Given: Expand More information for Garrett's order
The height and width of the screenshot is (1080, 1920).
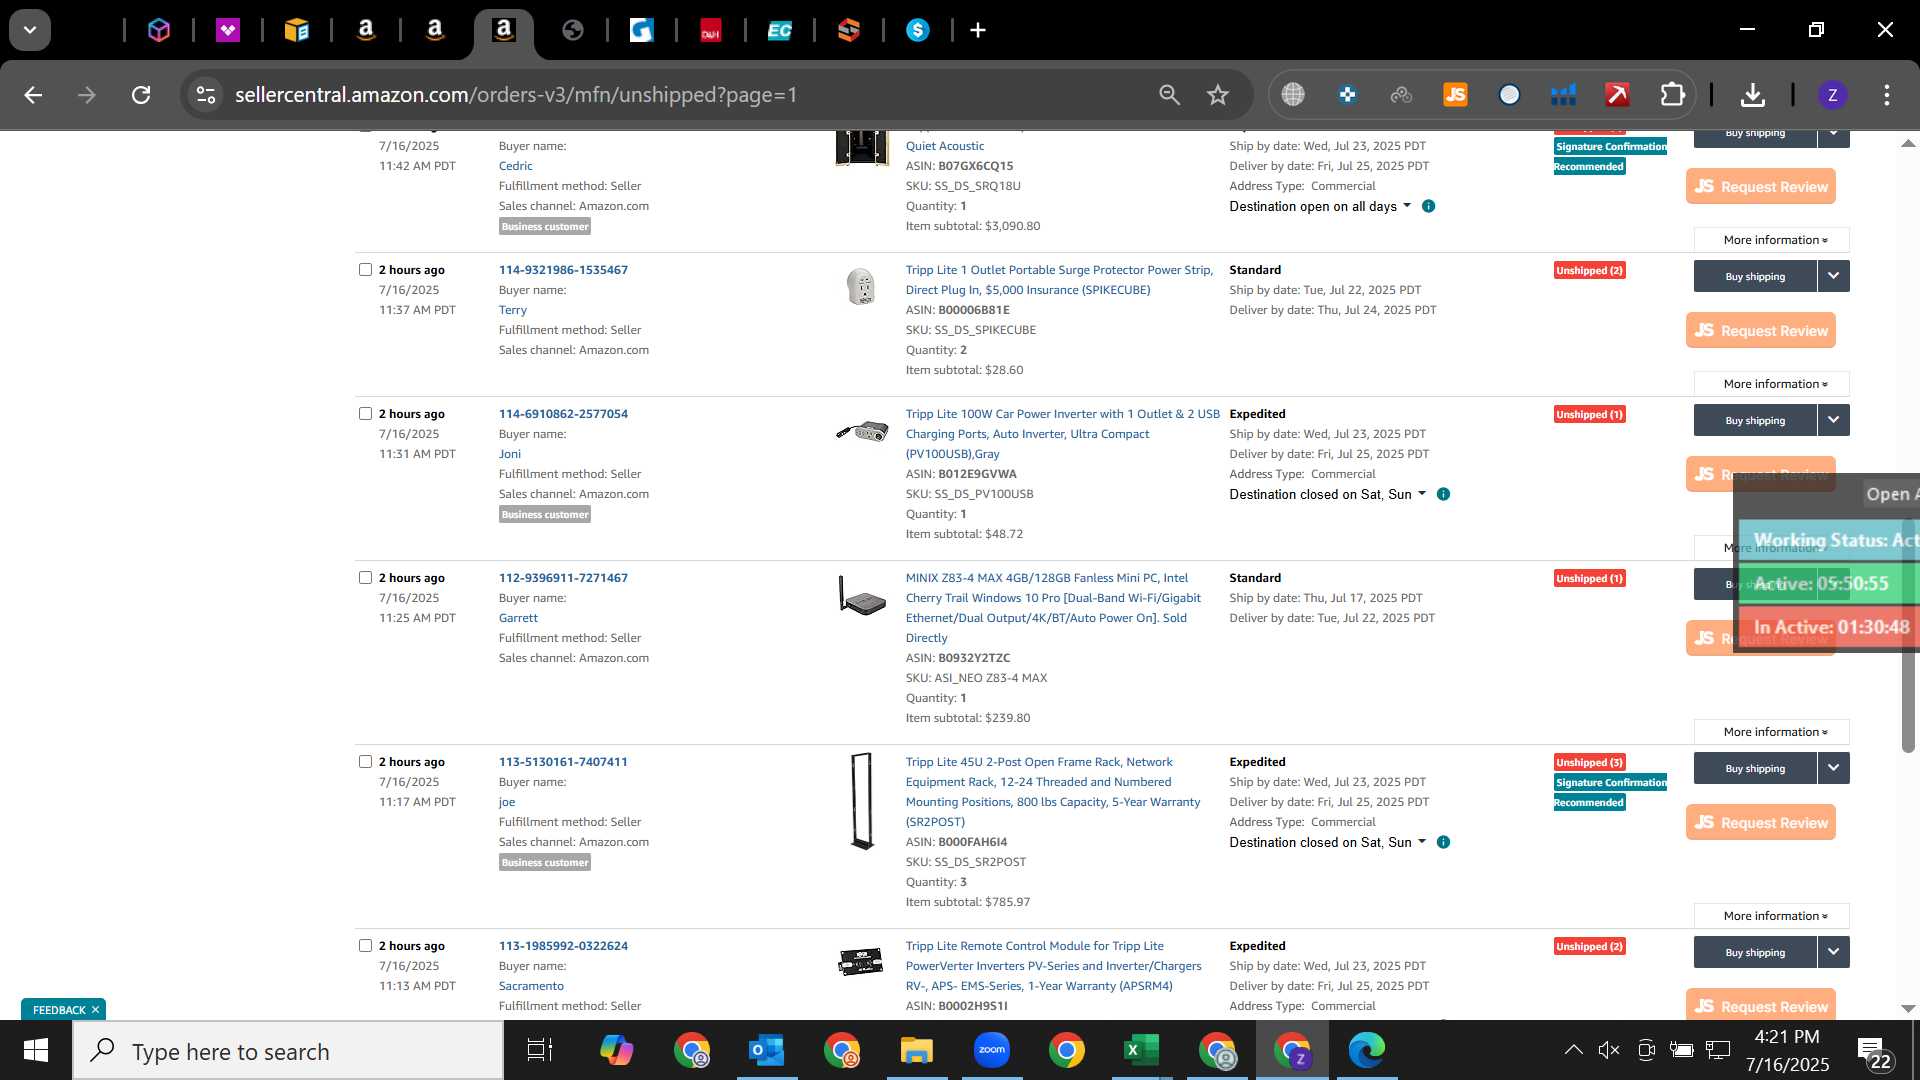Looking at the screenshot, I should pos(1771,732).
